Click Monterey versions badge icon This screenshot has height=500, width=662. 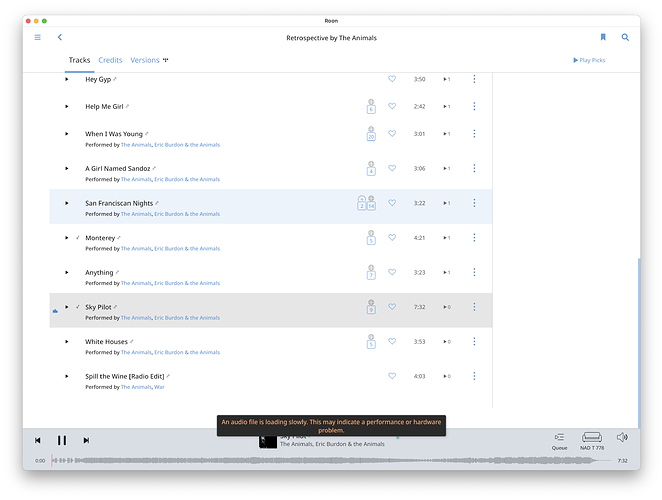click(371, 238)
